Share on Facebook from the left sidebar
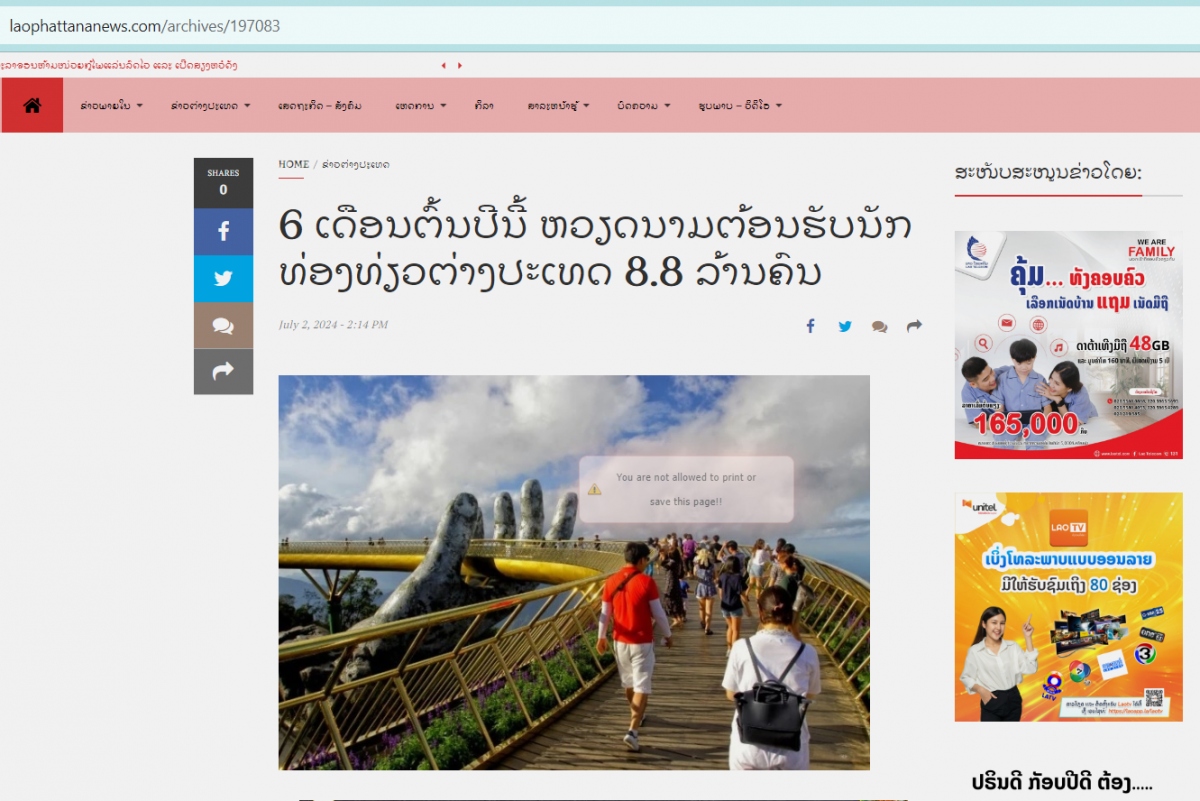This screenshot has width=1200, height=801. tap(223, 232)
